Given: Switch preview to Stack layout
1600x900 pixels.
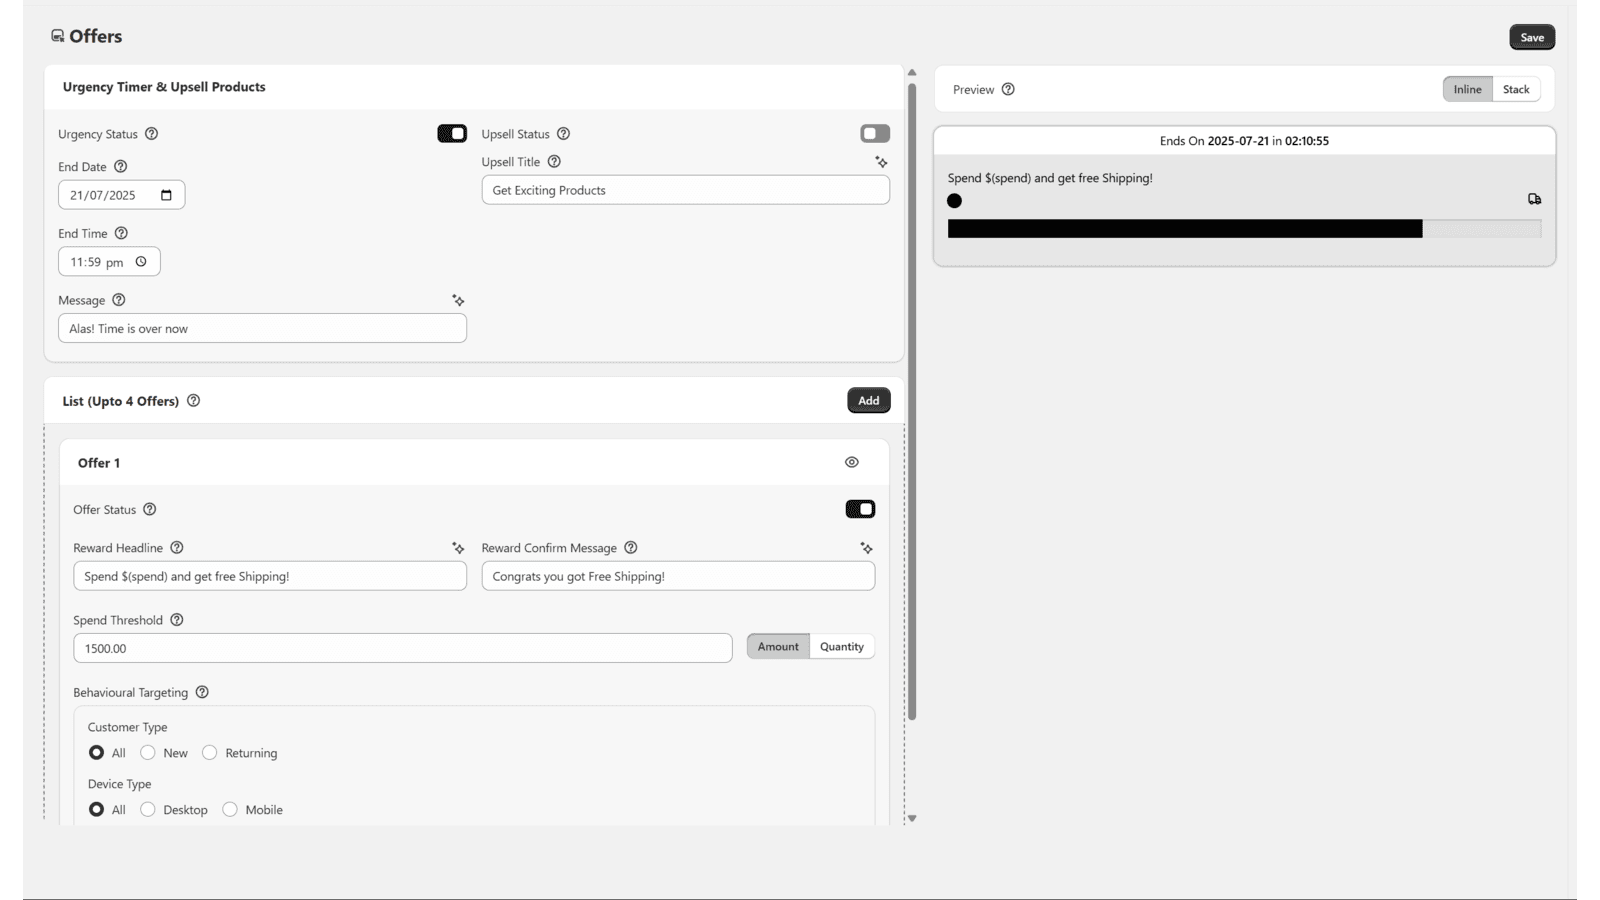Looking at the screenshot, I should [1516, 89].
